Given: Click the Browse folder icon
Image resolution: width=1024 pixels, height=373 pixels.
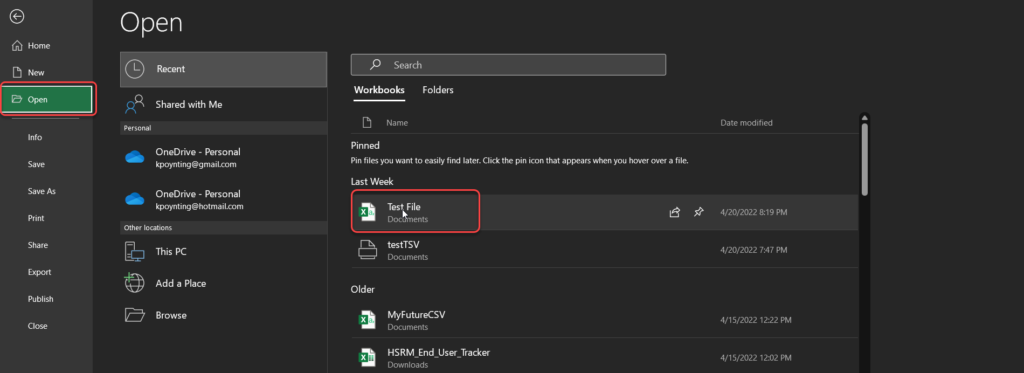Looking at the screenshot, I should (135, 315).
